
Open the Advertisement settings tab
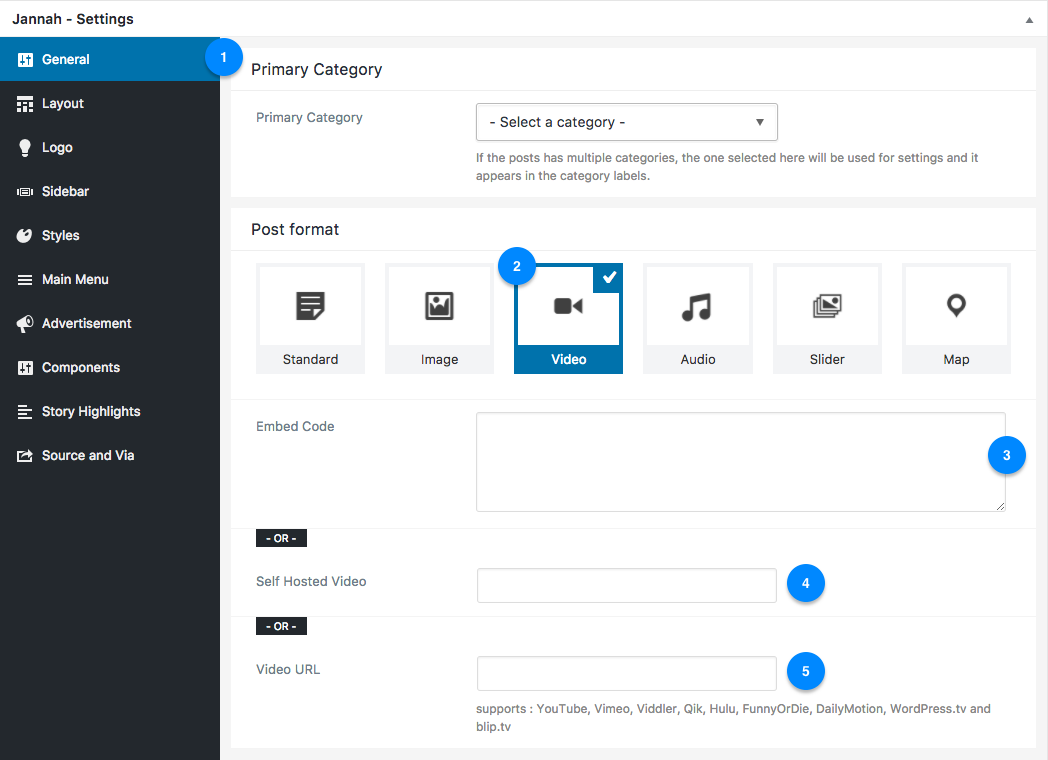(x=110, y=324)
